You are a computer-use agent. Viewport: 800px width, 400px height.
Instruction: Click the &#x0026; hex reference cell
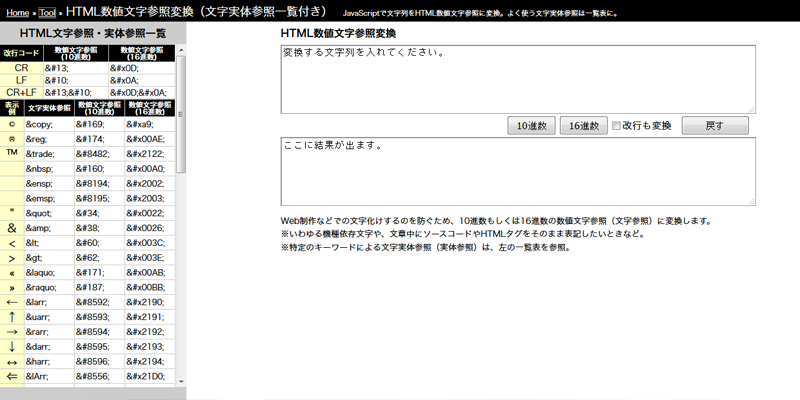click(x=149, y=228)
